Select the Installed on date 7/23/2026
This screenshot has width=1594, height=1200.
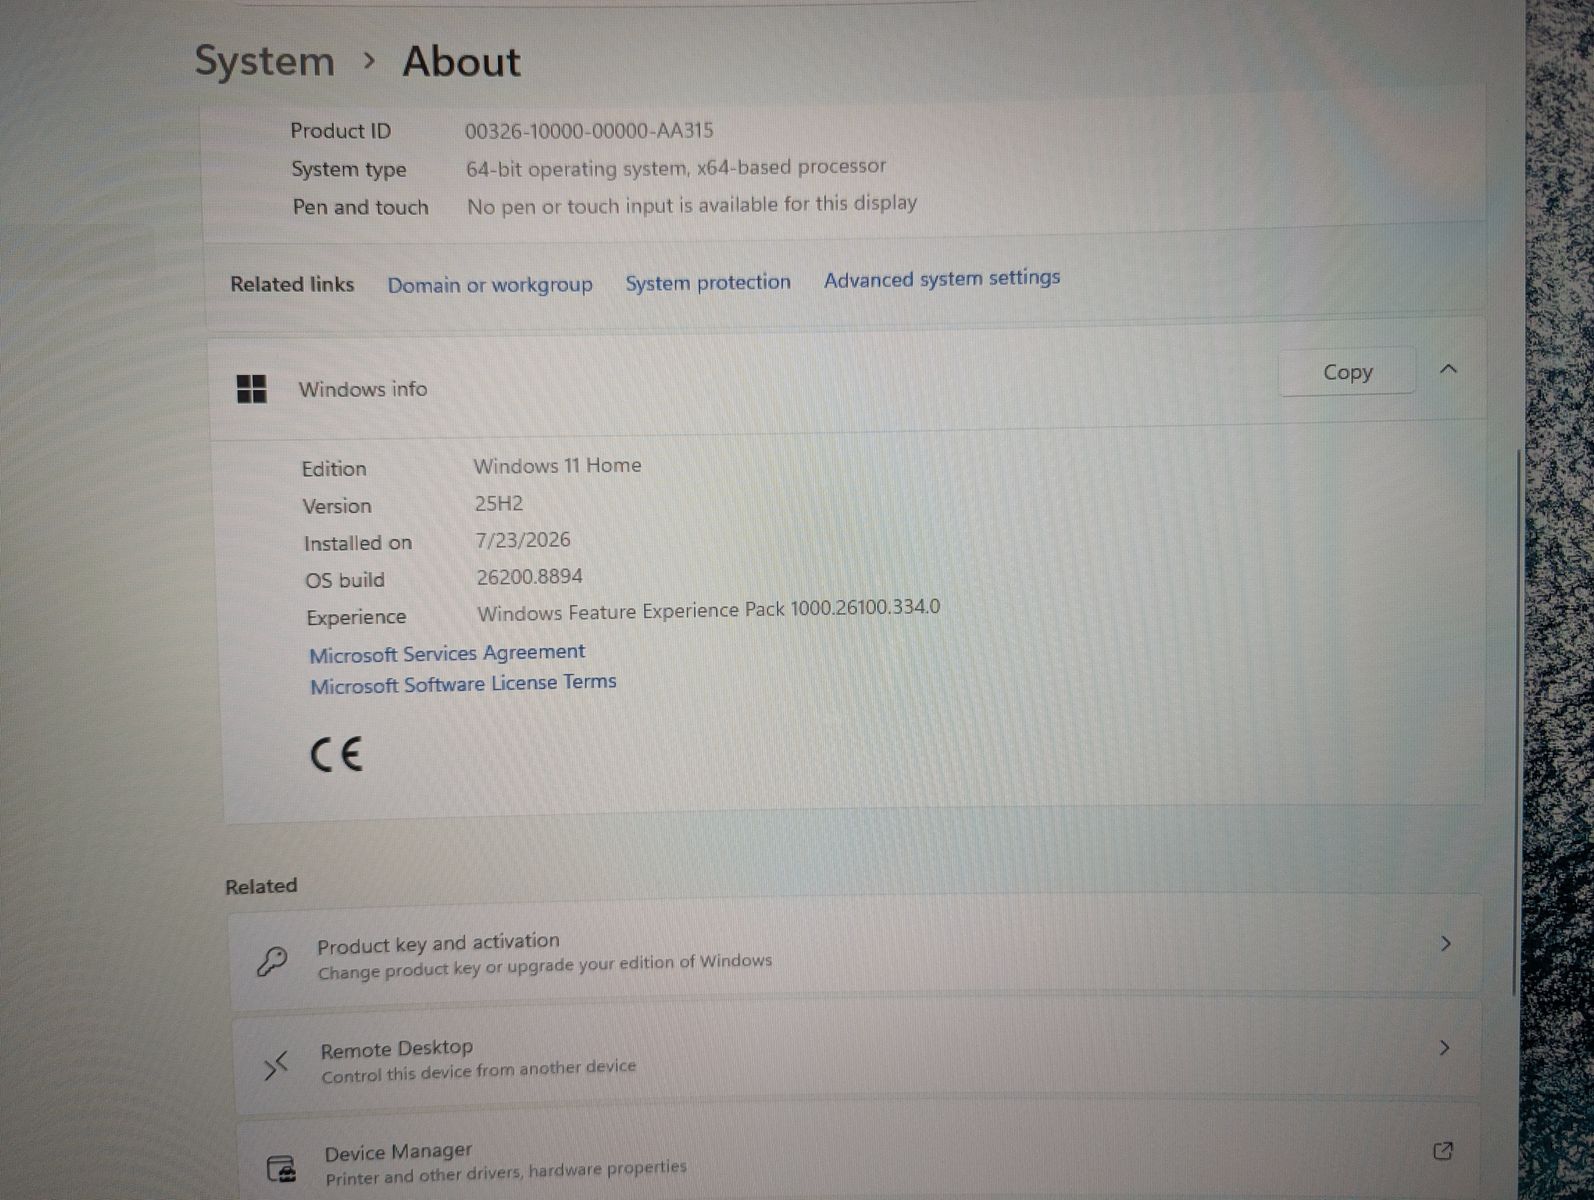click(x=523, y=541)
